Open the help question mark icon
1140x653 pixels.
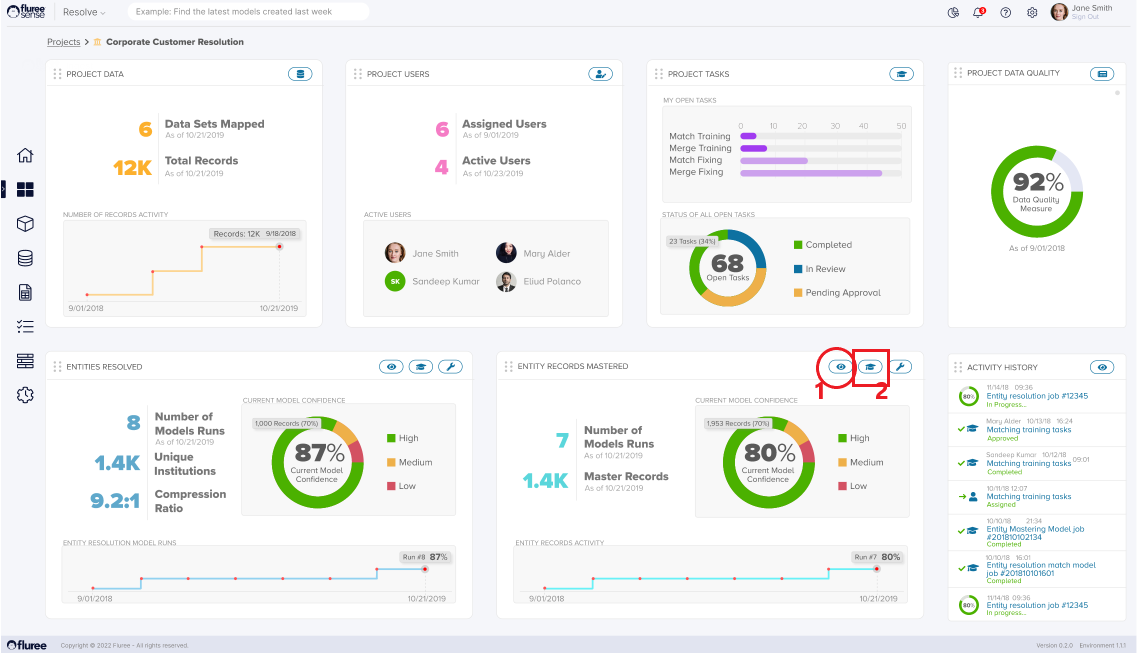[x=1005, y=13]
